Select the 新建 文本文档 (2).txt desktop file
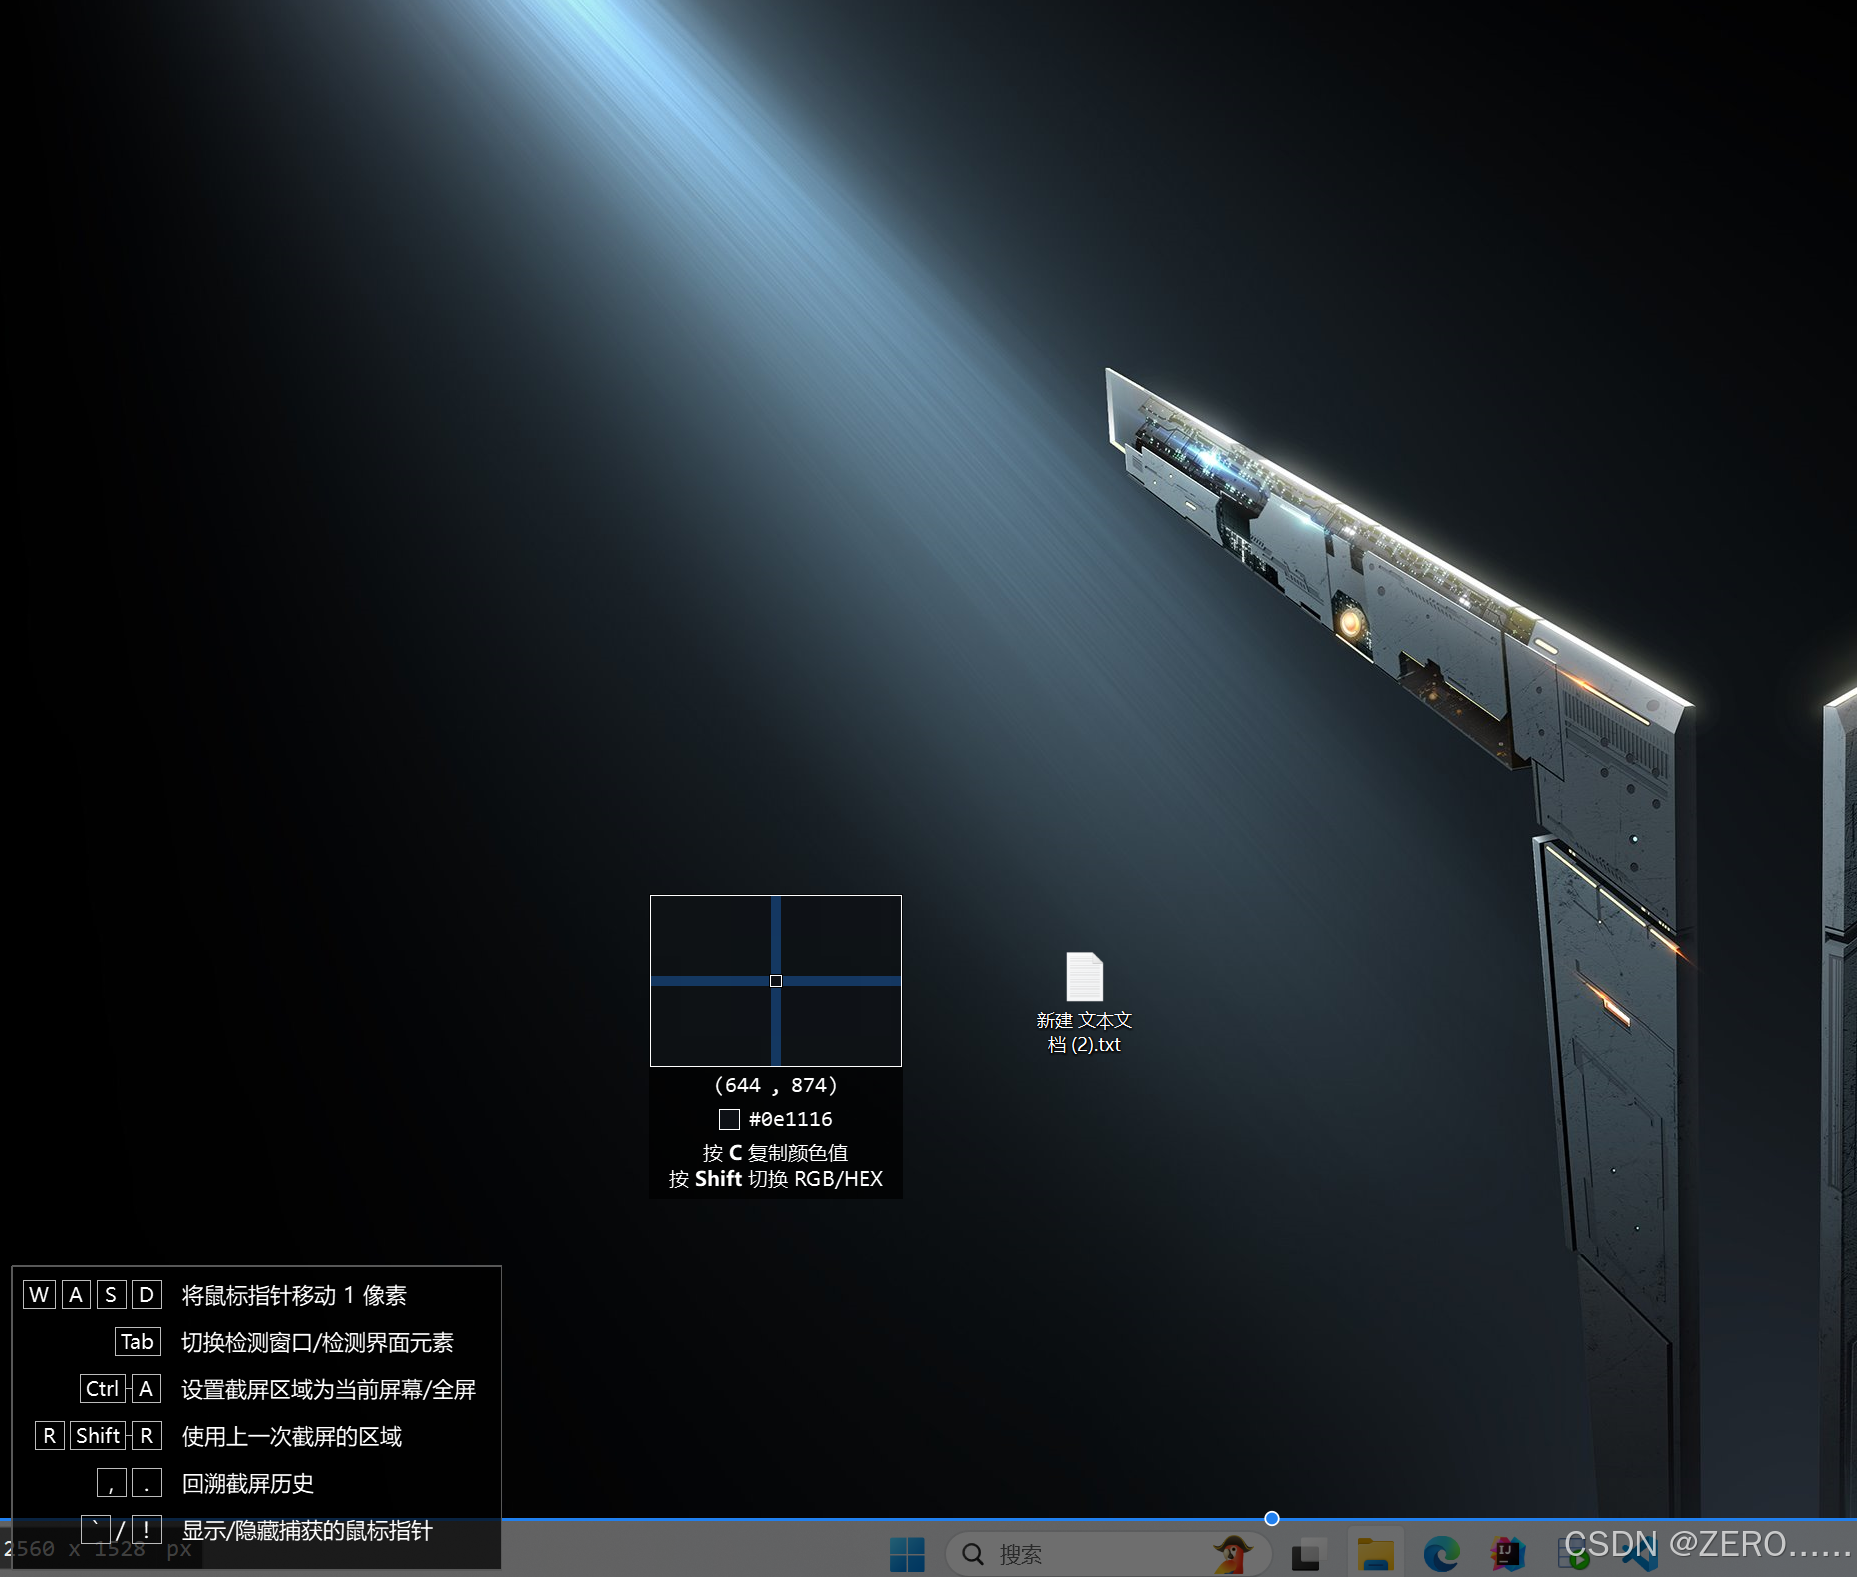 1084,1003
